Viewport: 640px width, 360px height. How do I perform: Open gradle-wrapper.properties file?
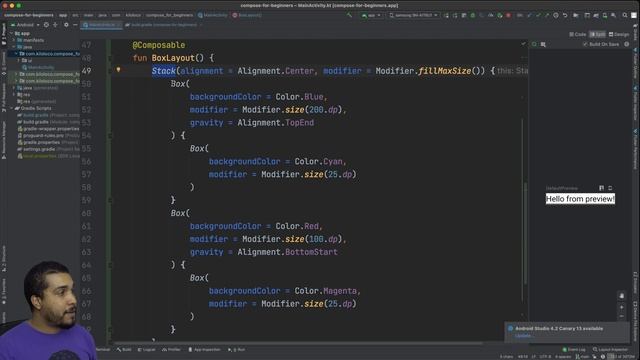48,129
